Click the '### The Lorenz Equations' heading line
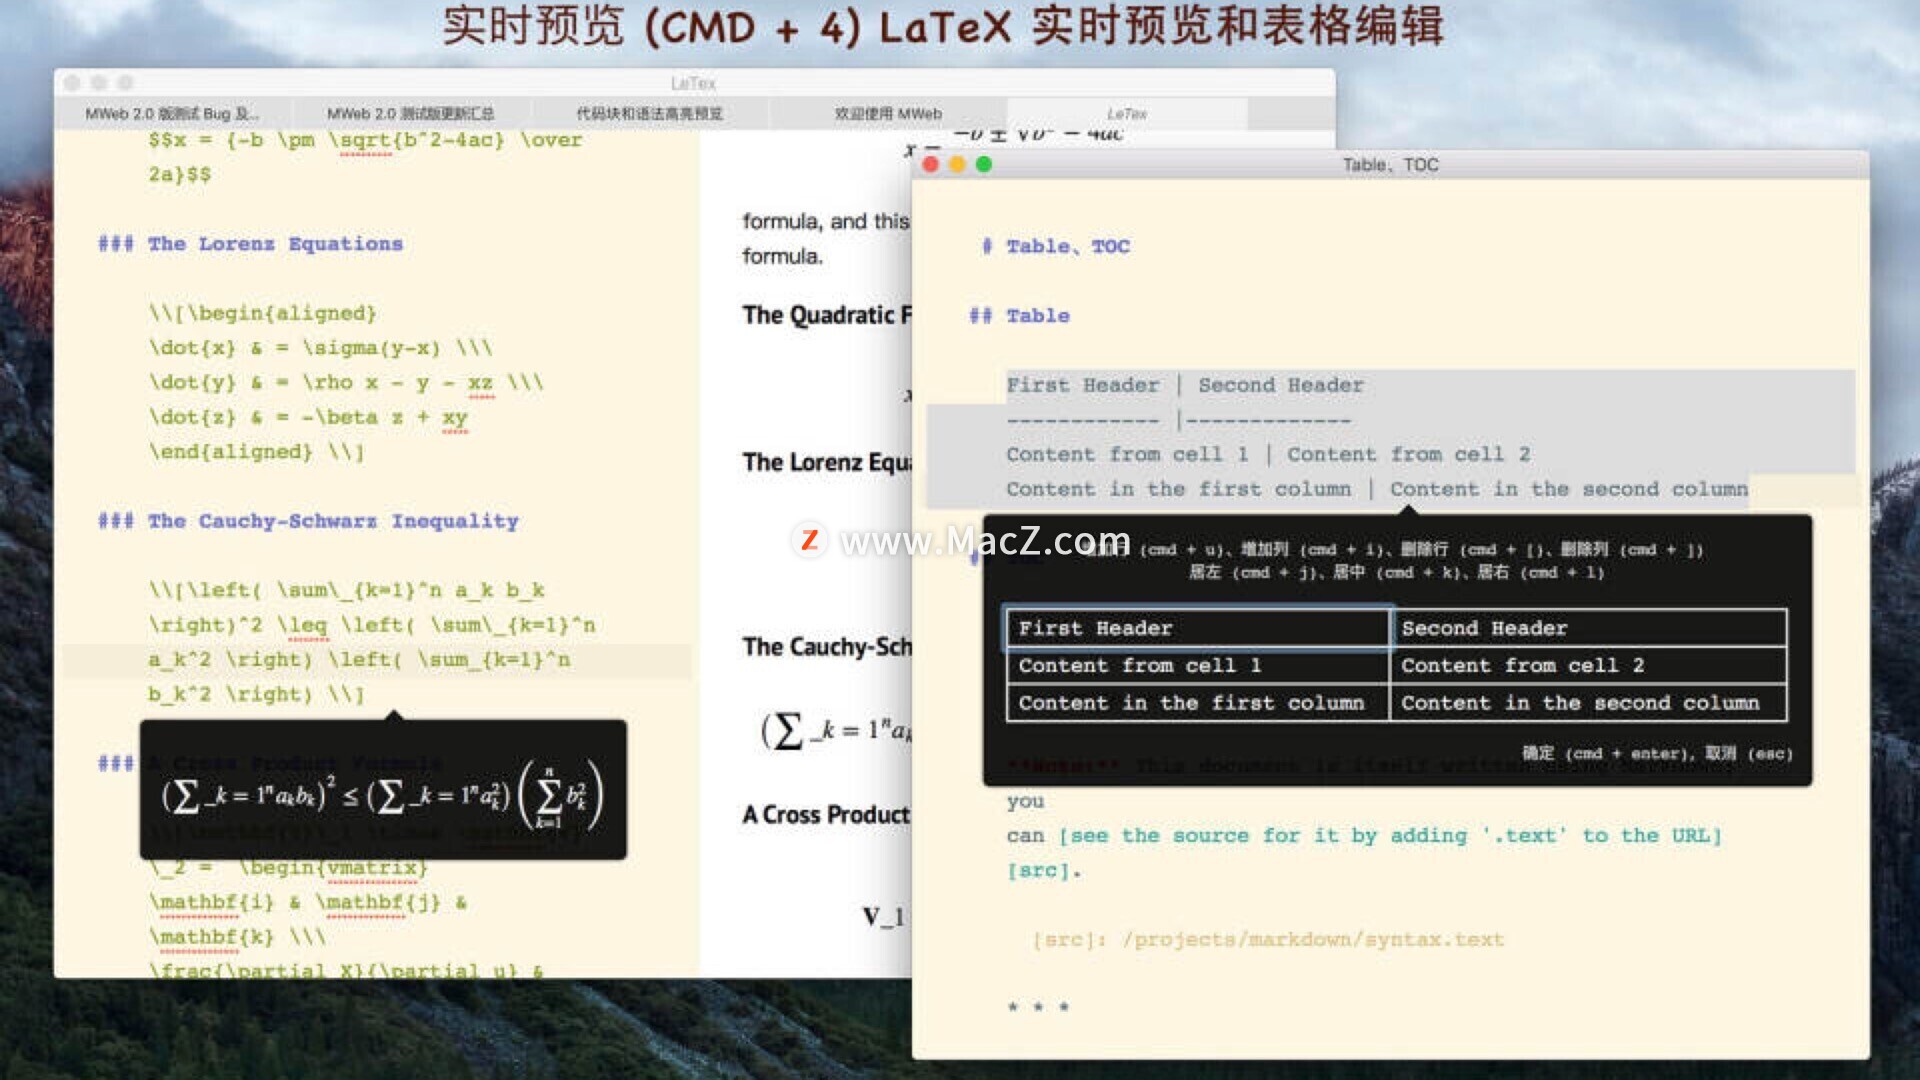 click(x=250, y=244)
